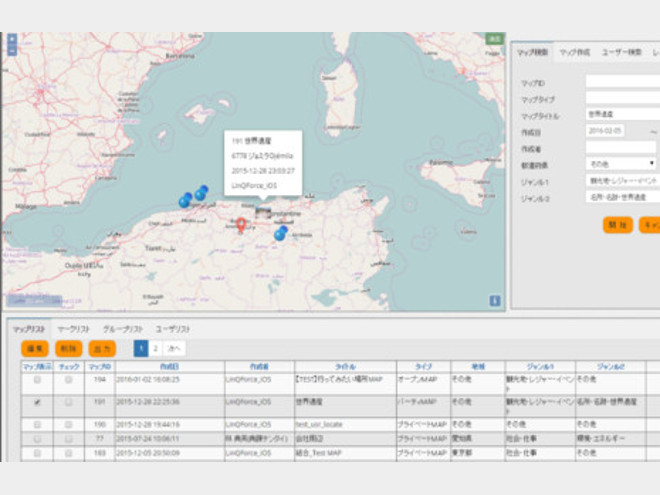This screenshot has height=495, width=660.
Task: Go to page 2 in pagination
Action: [155, 349]
